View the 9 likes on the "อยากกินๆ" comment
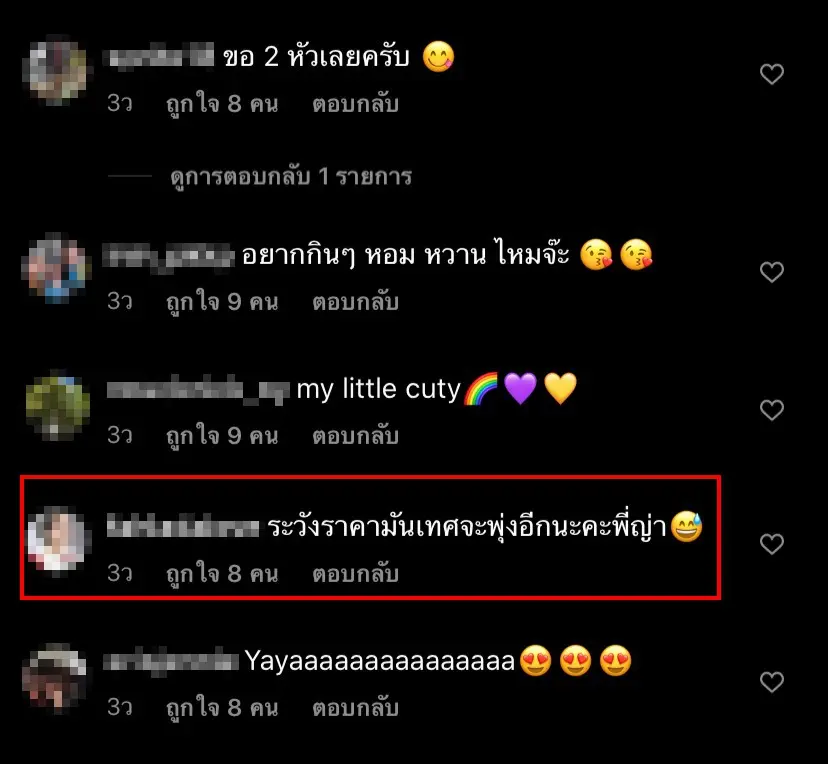Image resolution: width=828 pixels, height=764 pixels. point(222,302)
